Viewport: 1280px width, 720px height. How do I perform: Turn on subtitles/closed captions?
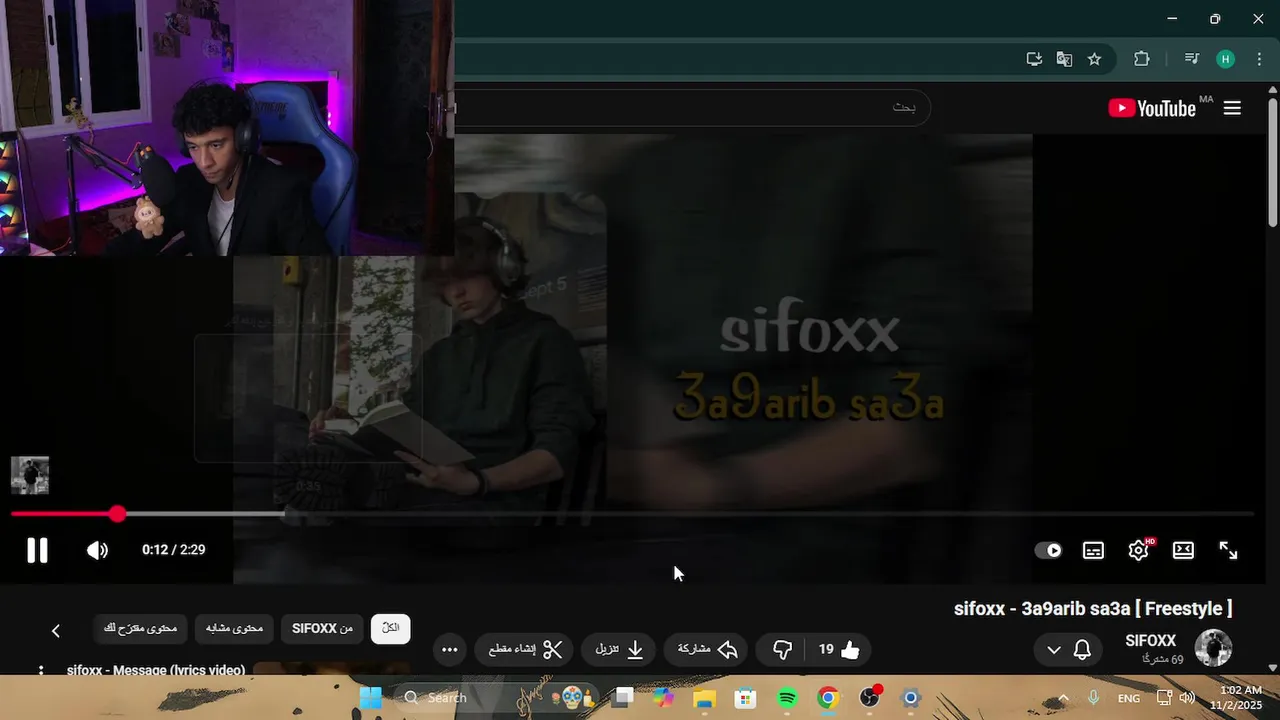(1094, 550)
